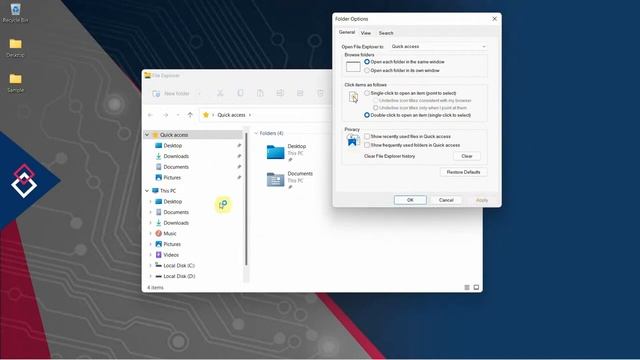Viewport: 640px width, 360px height.
Task: Select Music under This PC
Action: (x=170, y=233)
